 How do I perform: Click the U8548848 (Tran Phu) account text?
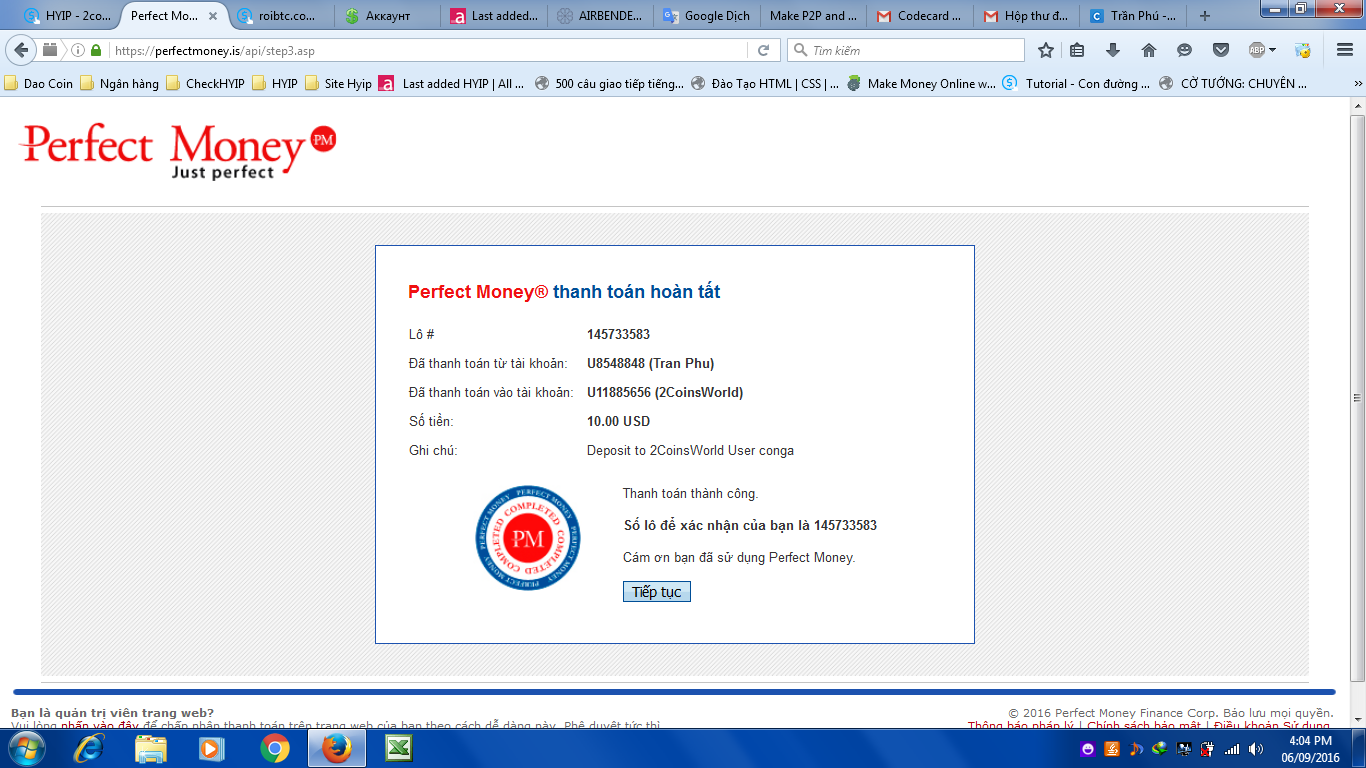650,363
